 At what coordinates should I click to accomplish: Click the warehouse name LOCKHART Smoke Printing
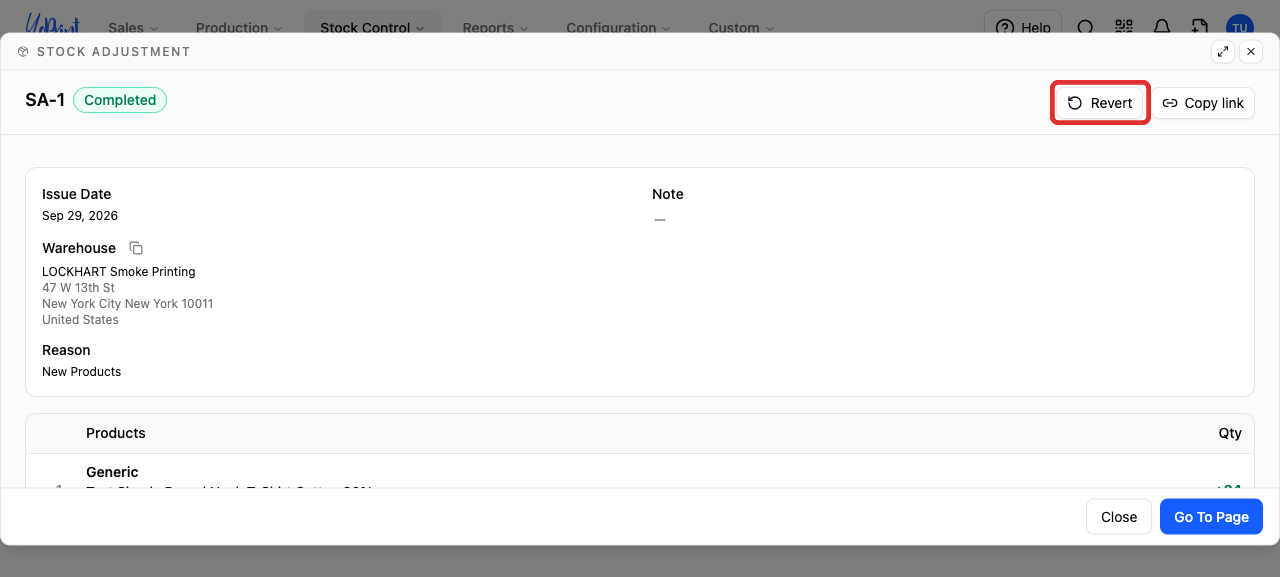119,272
